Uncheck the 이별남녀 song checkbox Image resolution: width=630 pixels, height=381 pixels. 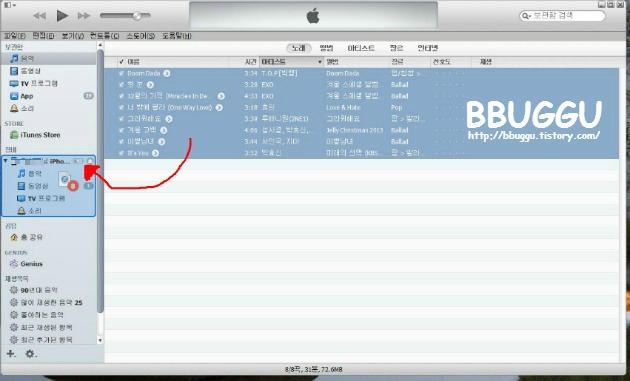coord(121,141)
